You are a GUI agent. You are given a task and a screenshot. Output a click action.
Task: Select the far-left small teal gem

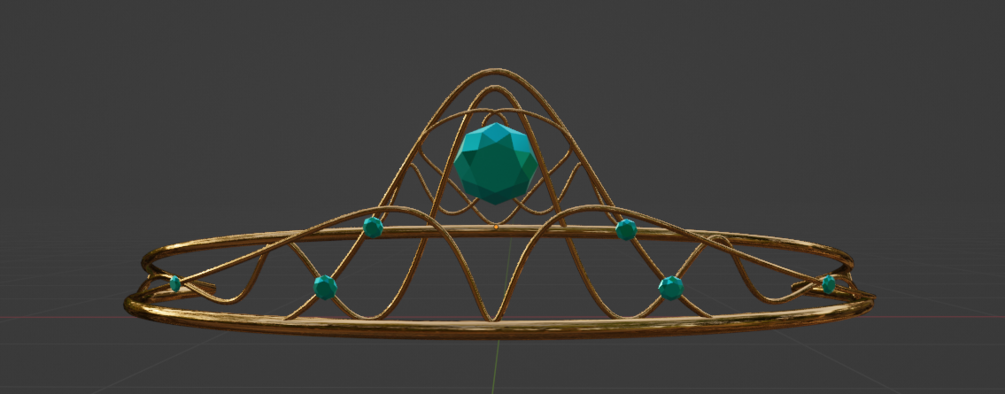click(x=175, y=284)
